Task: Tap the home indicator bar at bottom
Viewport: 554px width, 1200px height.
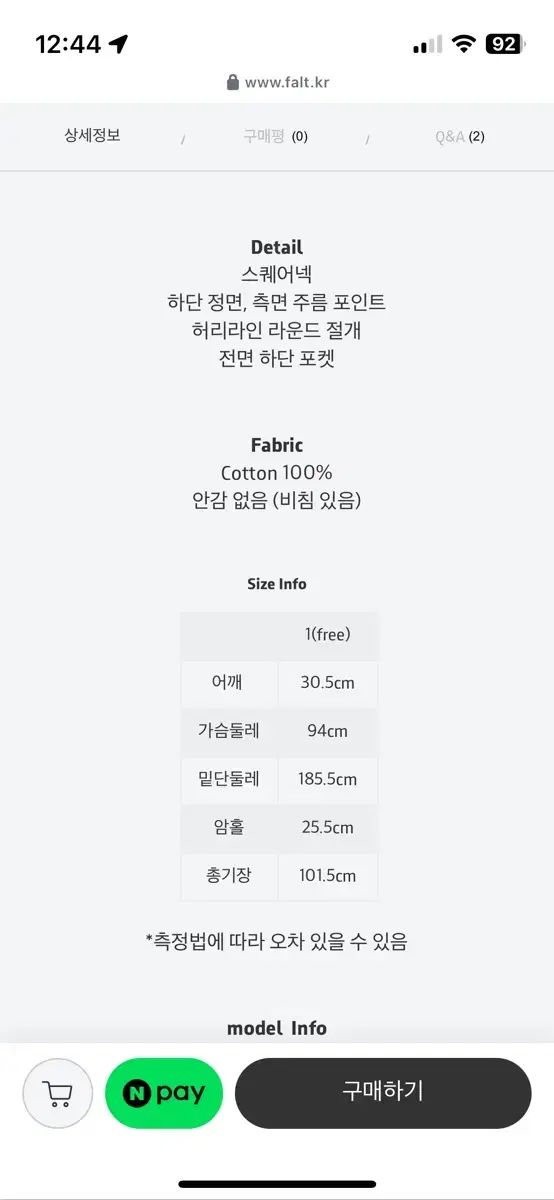Action: [277, 1184]
